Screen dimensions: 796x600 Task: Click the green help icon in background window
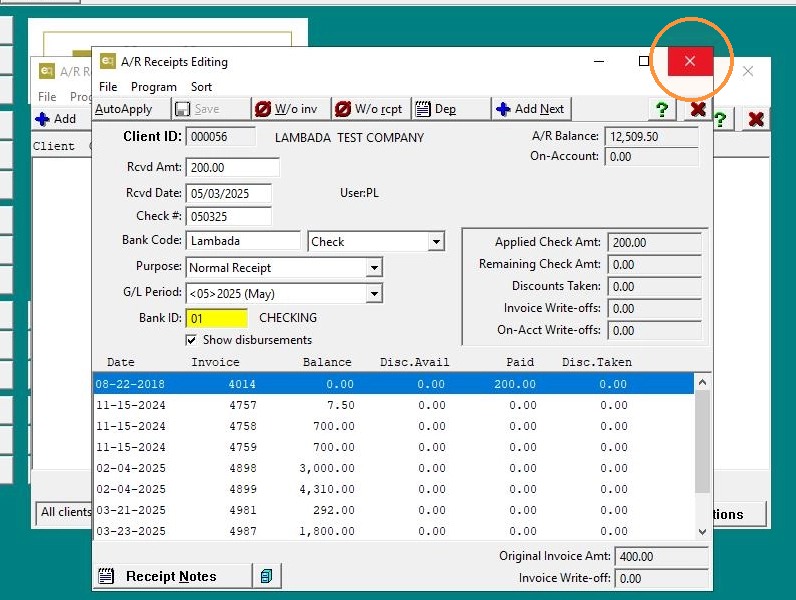click(720, 120)
